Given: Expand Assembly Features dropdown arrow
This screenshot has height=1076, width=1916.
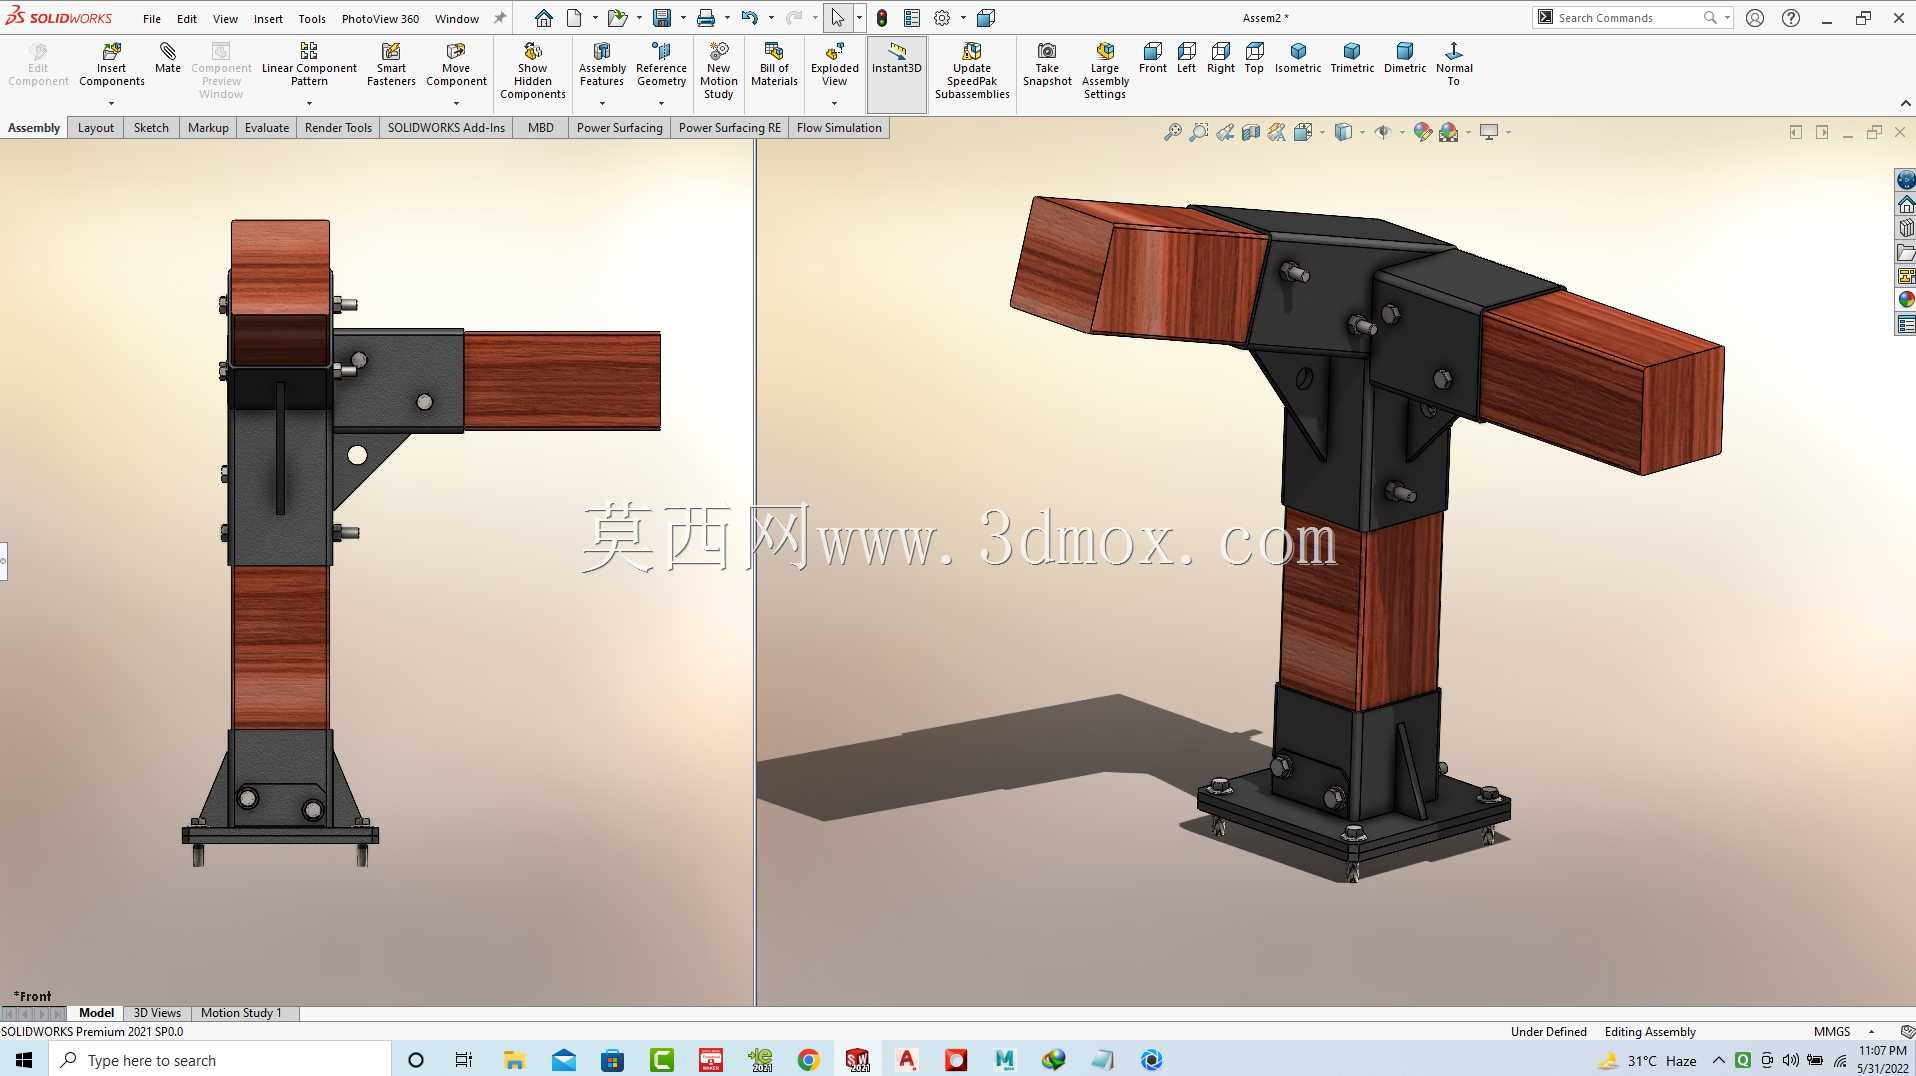Looking at the screenshot, I should click(x=602, y=103).
